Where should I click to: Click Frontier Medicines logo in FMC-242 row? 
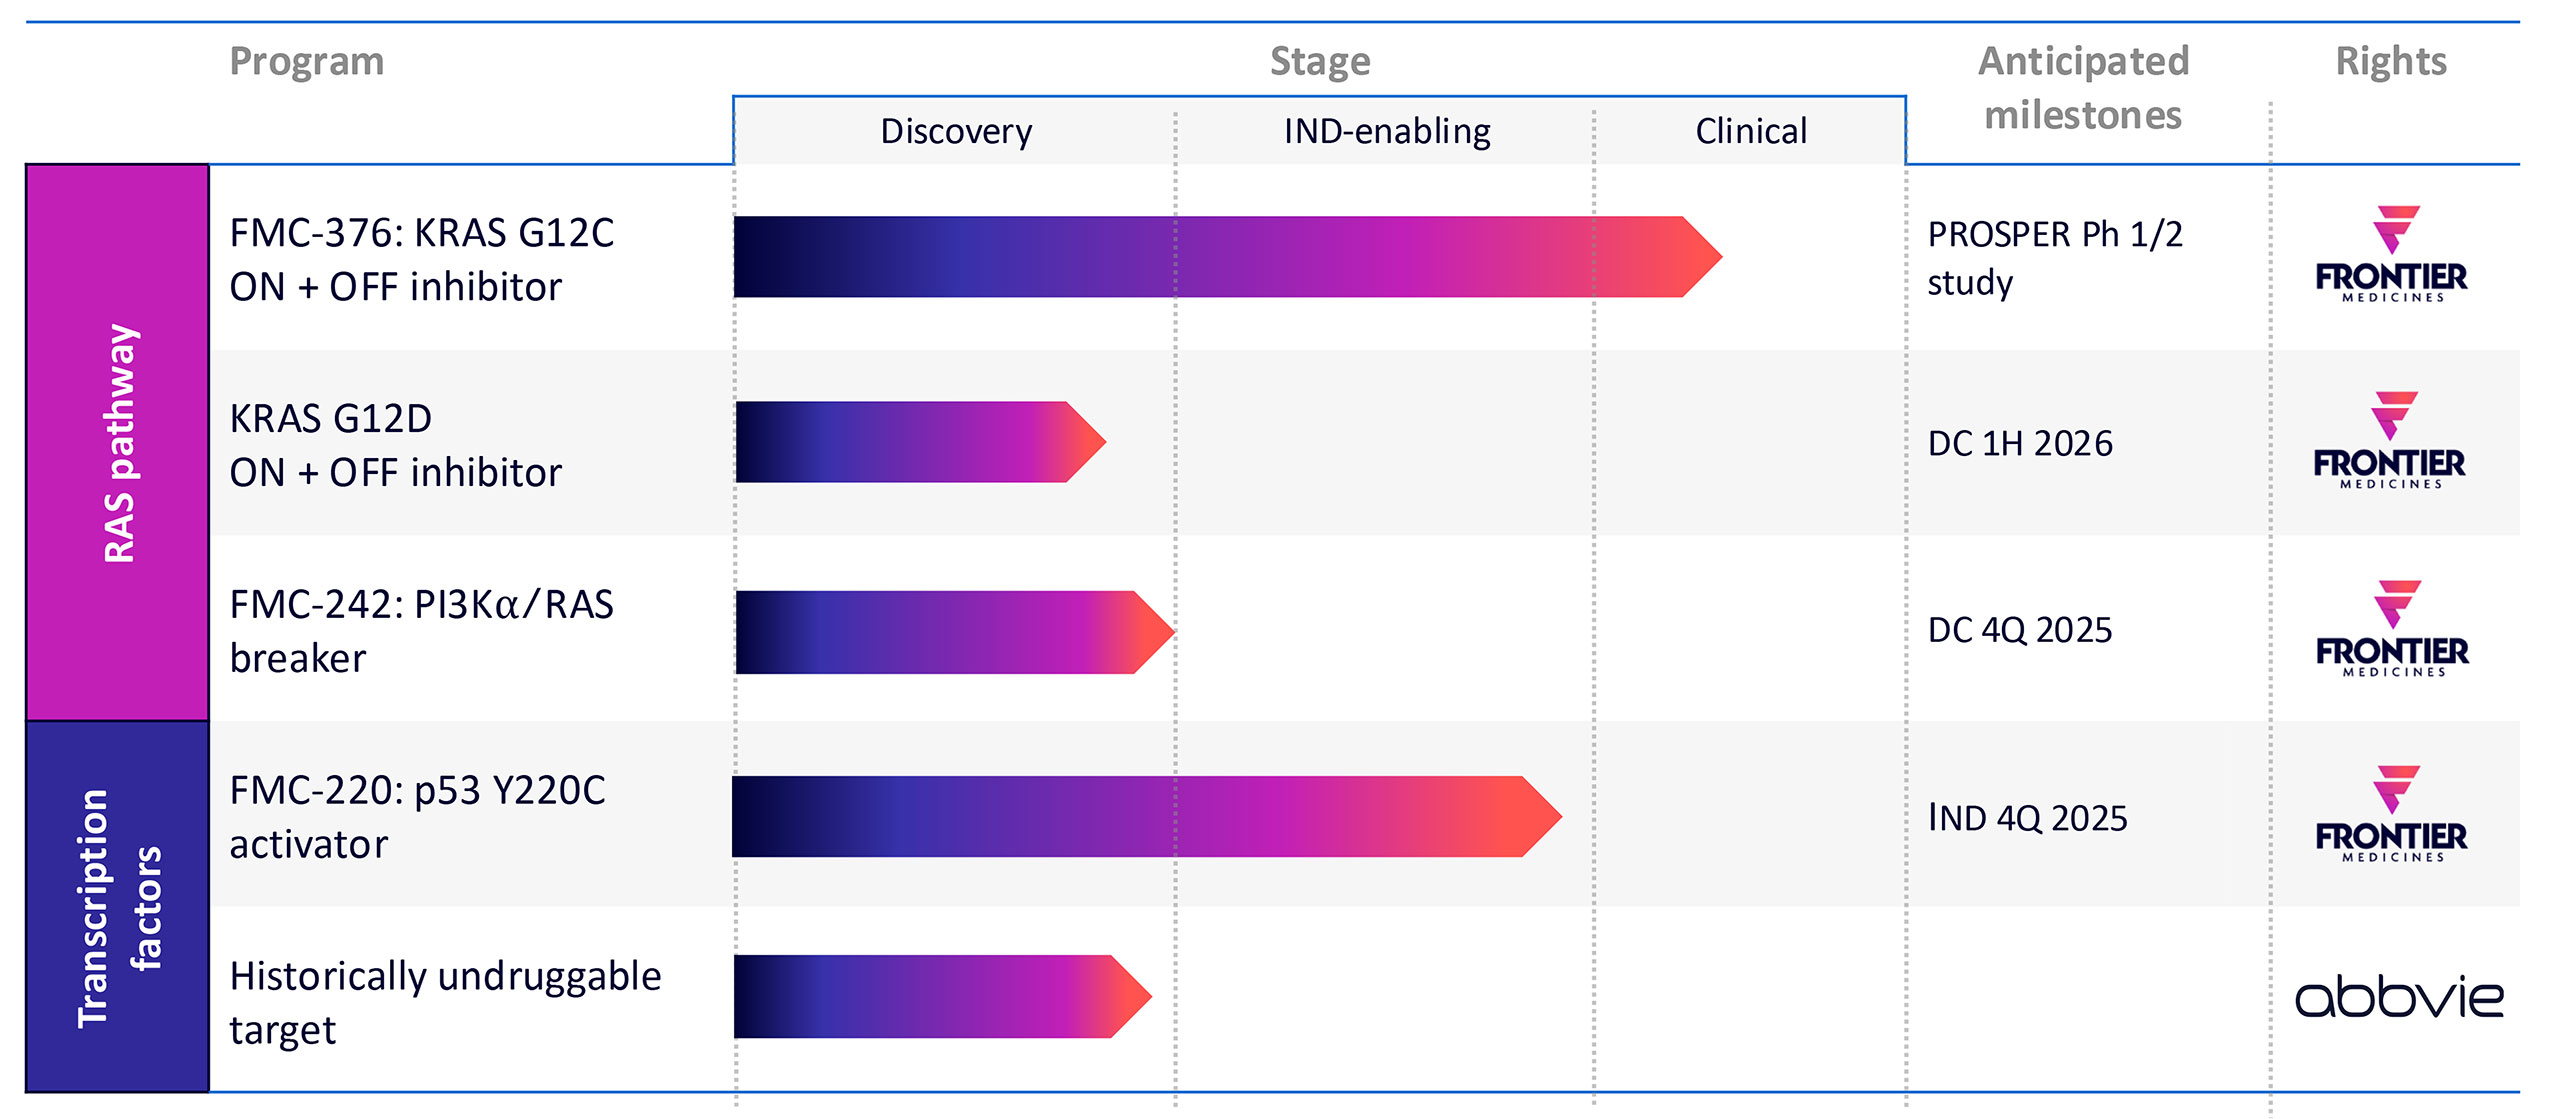(x=2392, y=629)
